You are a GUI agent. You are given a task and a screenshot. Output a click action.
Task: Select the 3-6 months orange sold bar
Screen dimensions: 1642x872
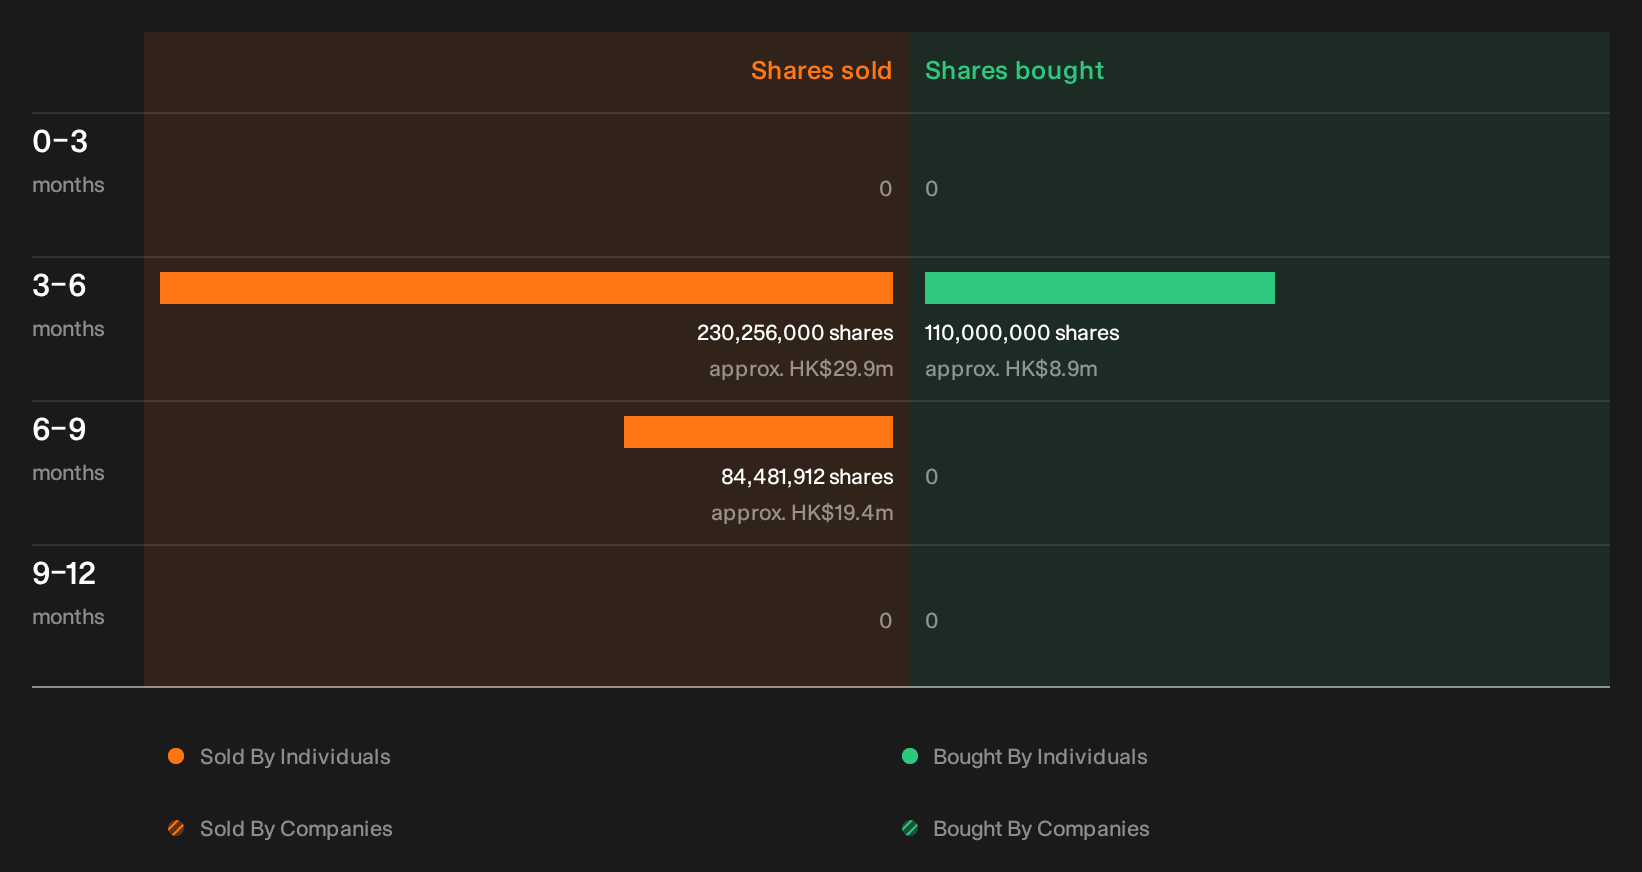526,288
